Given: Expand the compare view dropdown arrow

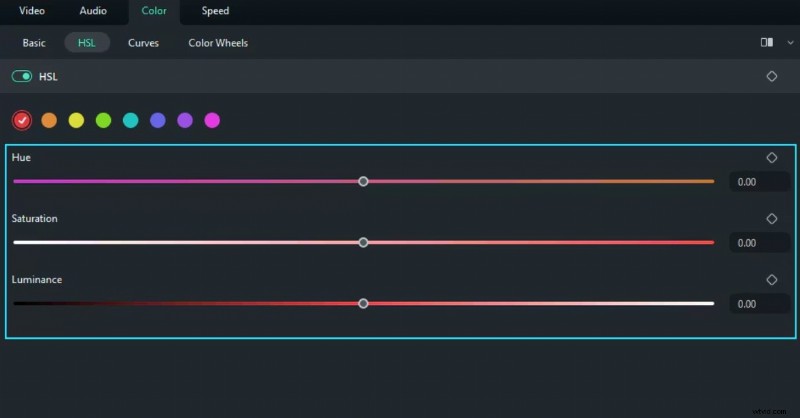Looking at the screenshot, I should [x=790, y=43].
